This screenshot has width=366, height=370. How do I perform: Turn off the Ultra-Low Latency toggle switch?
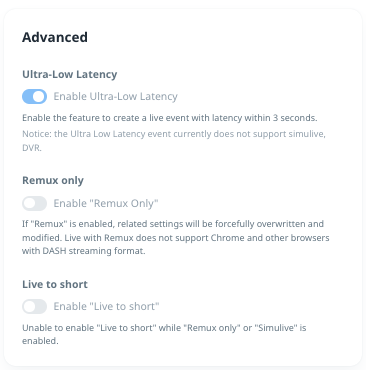[x=34, y=97]
